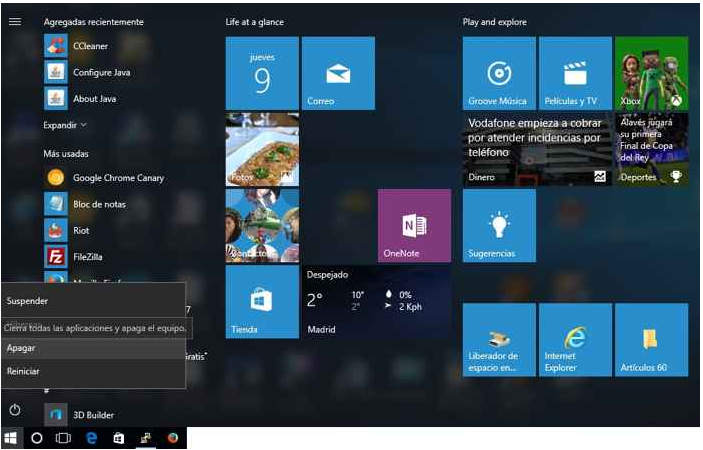Viewport: 703px width, 450px height.
Task: Open the Madrid weather tile
Action: coord(376,302)
